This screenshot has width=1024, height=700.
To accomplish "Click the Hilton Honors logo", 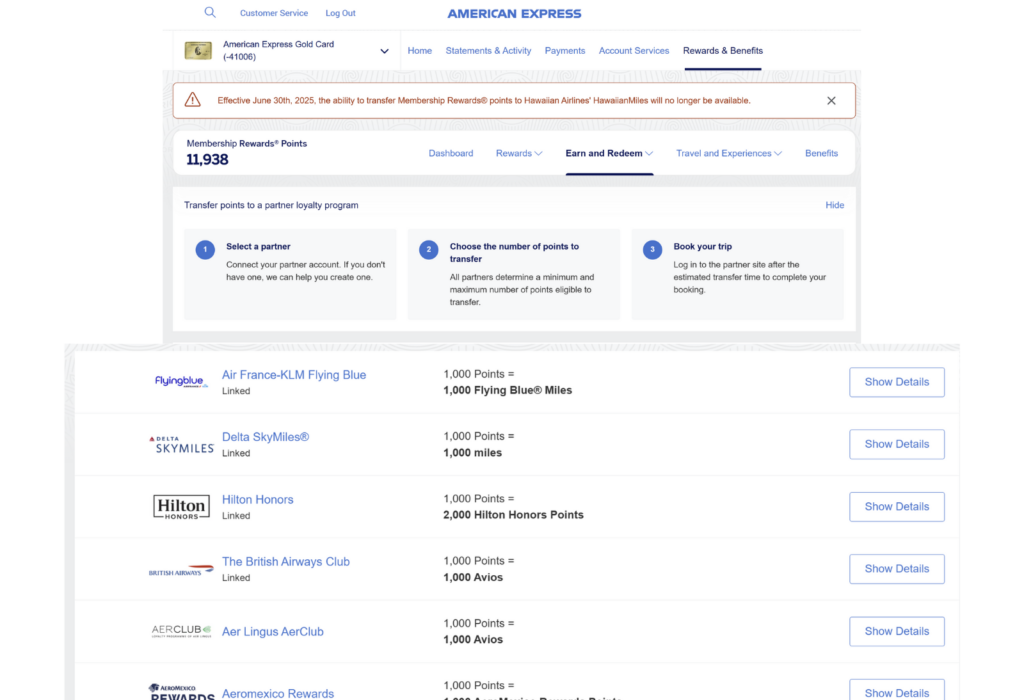I will (181, 507).
